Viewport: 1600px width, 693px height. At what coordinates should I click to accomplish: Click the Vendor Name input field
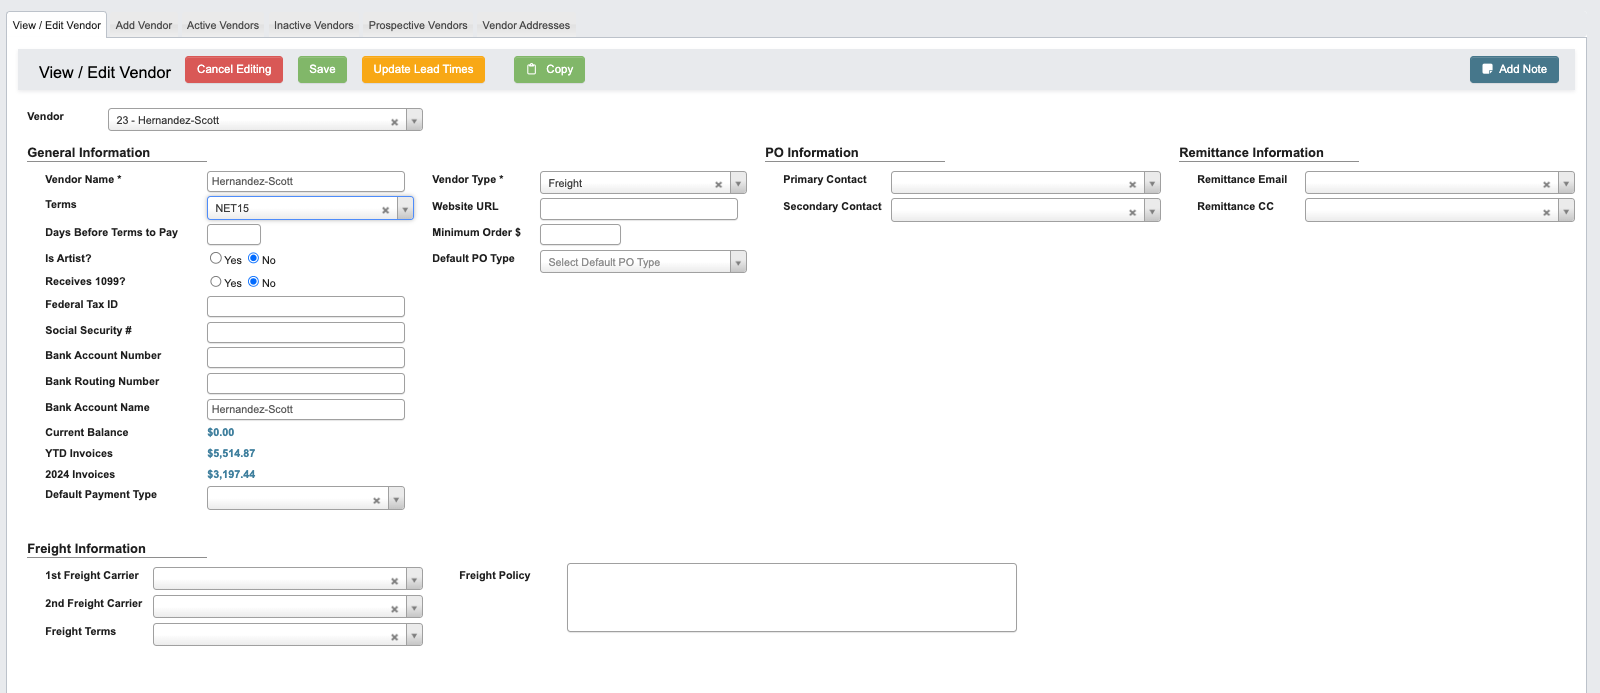306,181
